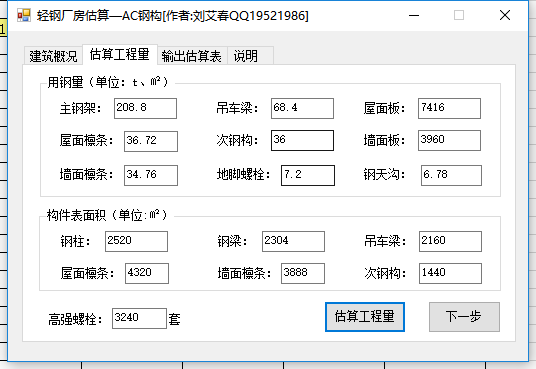Click the application icon in title bar
The height and width of the screenshot is (369, 536).
[24, 15]
